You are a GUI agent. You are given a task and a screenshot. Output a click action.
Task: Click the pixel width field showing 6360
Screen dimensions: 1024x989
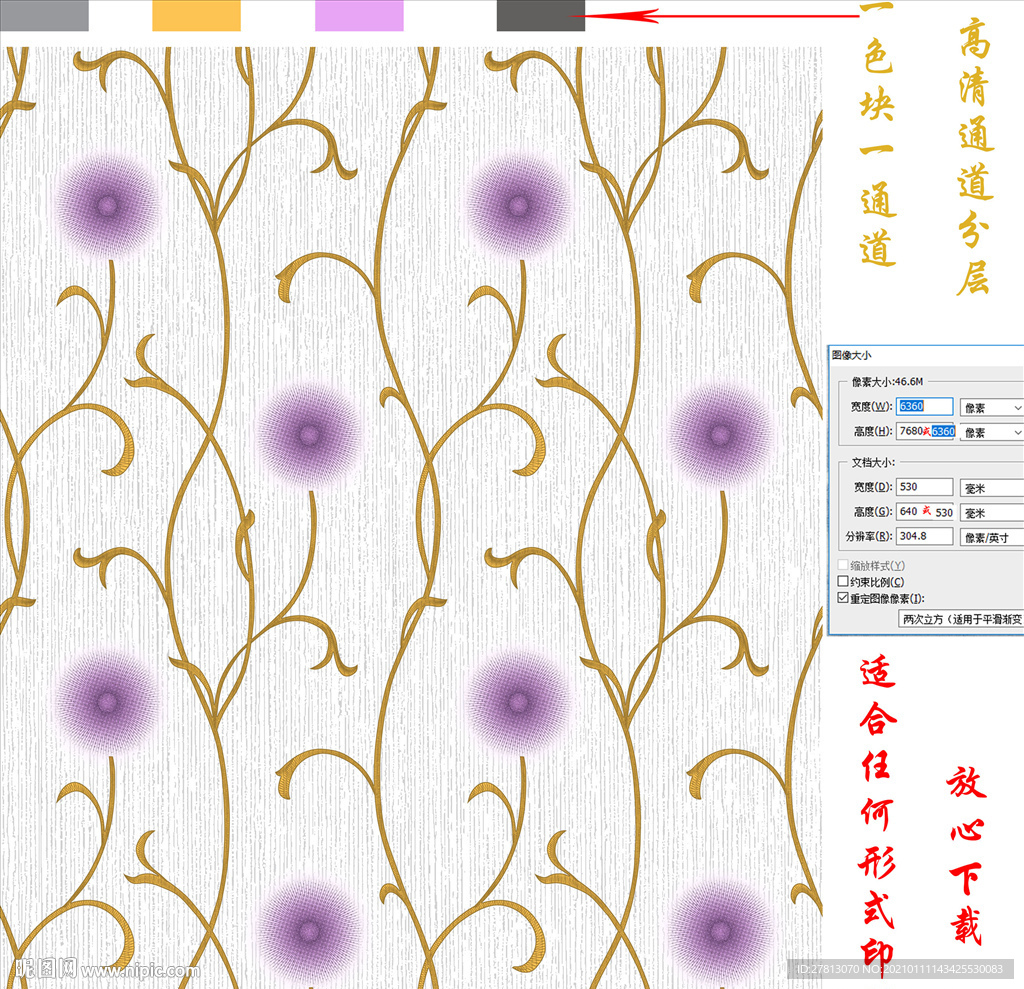click(924, 406)
